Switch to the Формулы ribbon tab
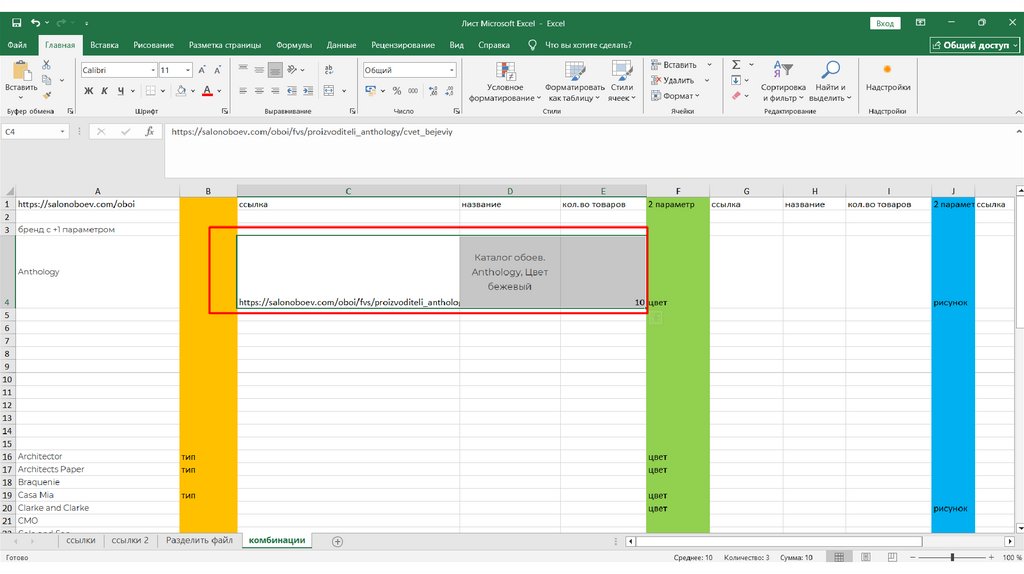The image size is (1024, 574). (x=294, y=45)
